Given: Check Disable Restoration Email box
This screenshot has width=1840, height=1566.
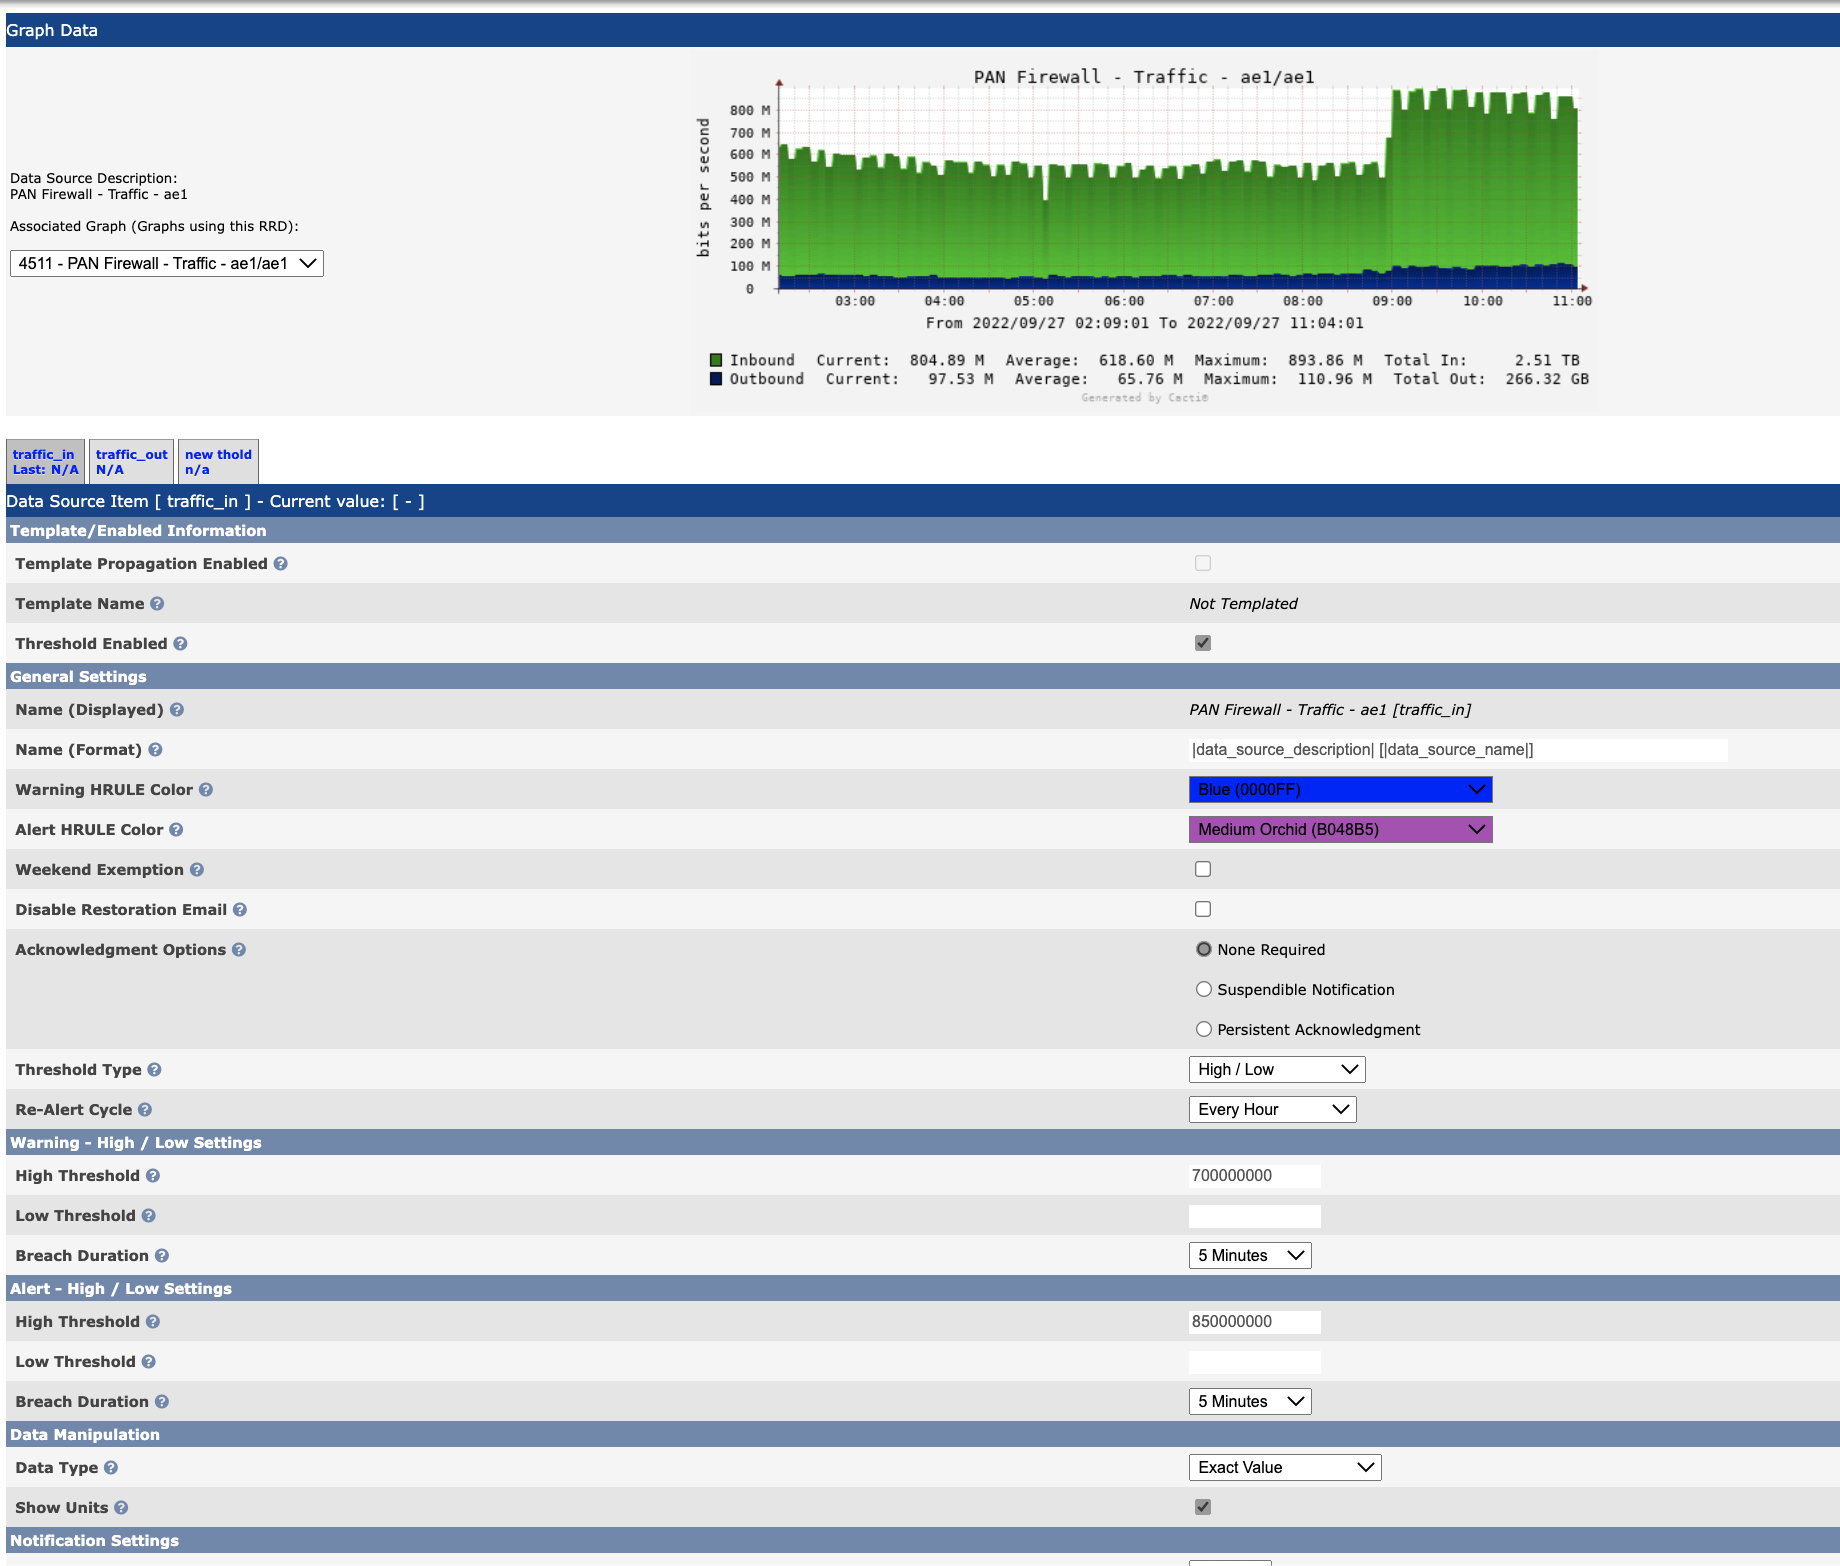Looking at the screenshot, I should [x=1203, y=910].
